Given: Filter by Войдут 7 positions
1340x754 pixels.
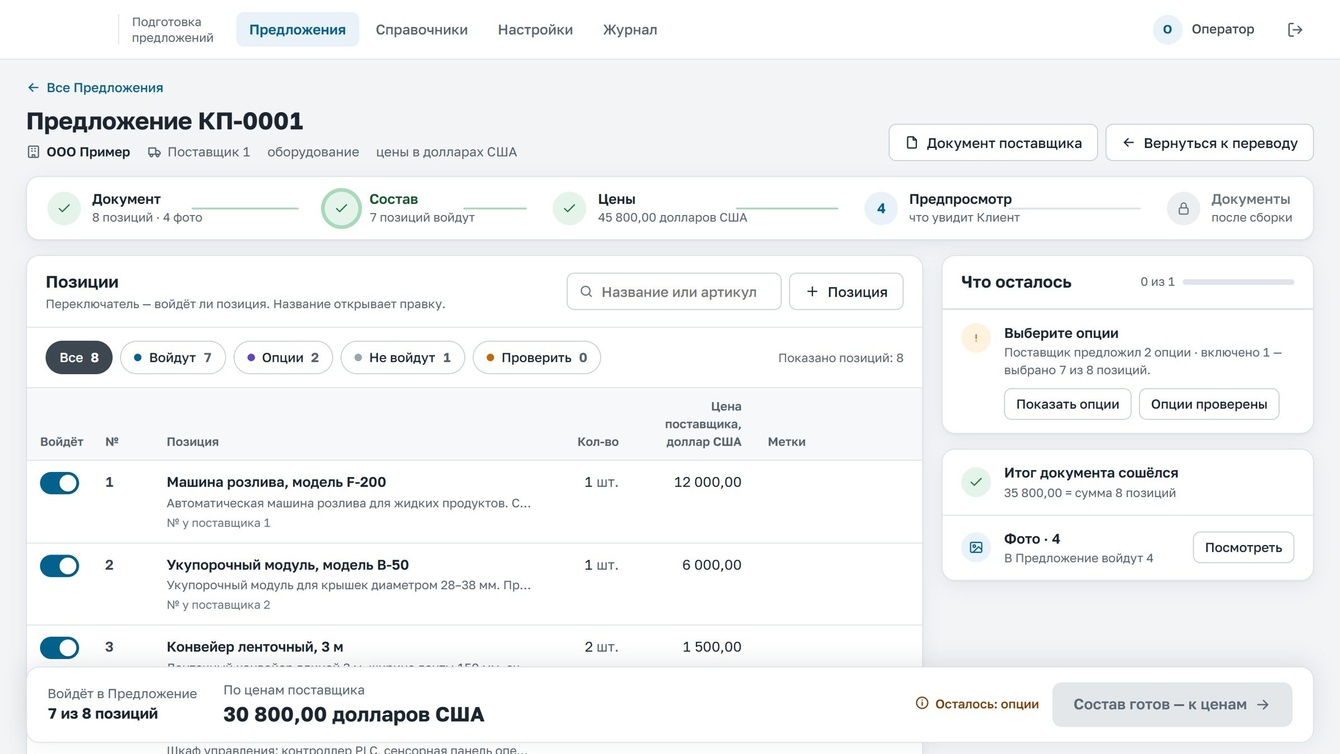Looking at the screenshot, I should (x=173, y=358).
